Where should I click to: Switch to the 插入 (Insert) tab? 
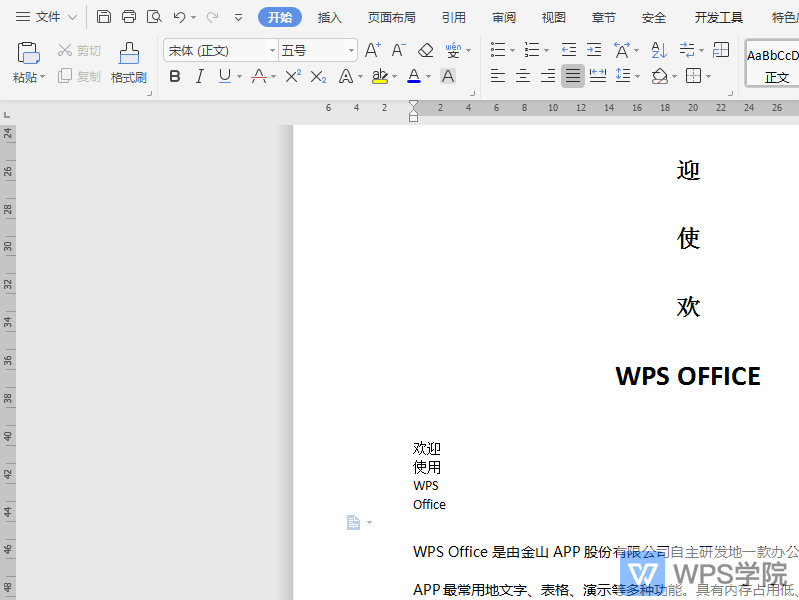pyautogui.click(x=330, y=17)
